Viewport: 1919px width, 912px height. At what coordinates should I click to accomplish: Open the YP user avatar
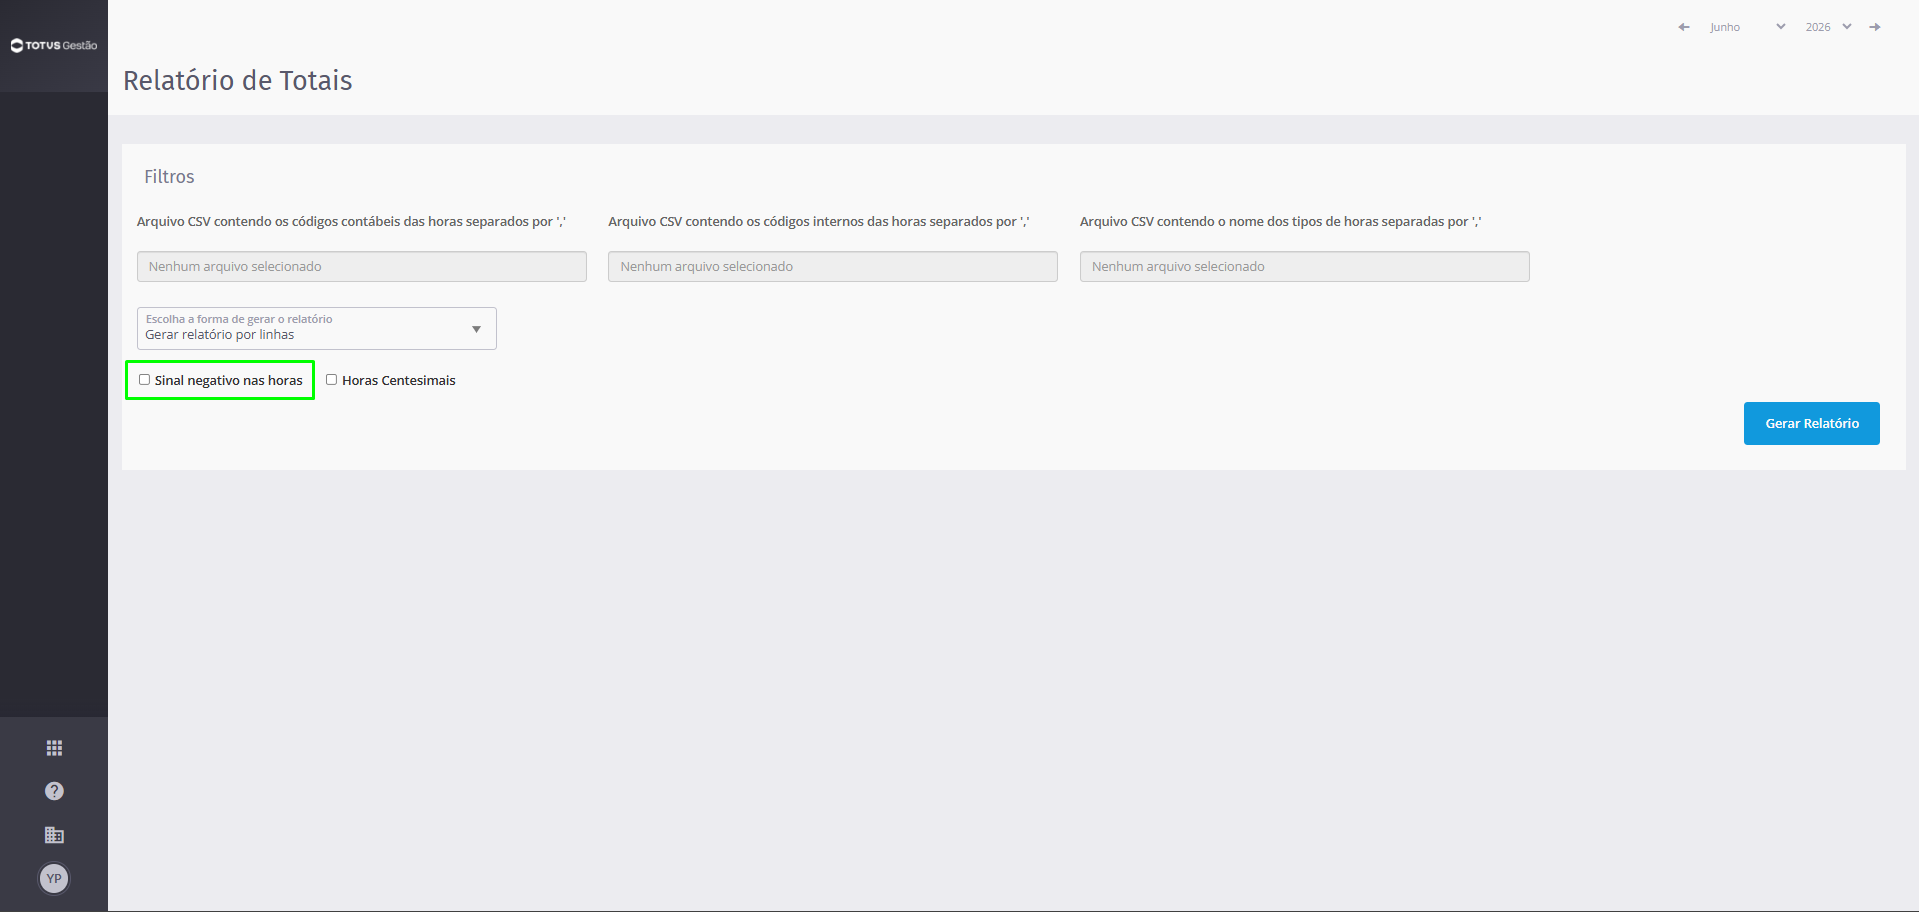tap(54, 879)
